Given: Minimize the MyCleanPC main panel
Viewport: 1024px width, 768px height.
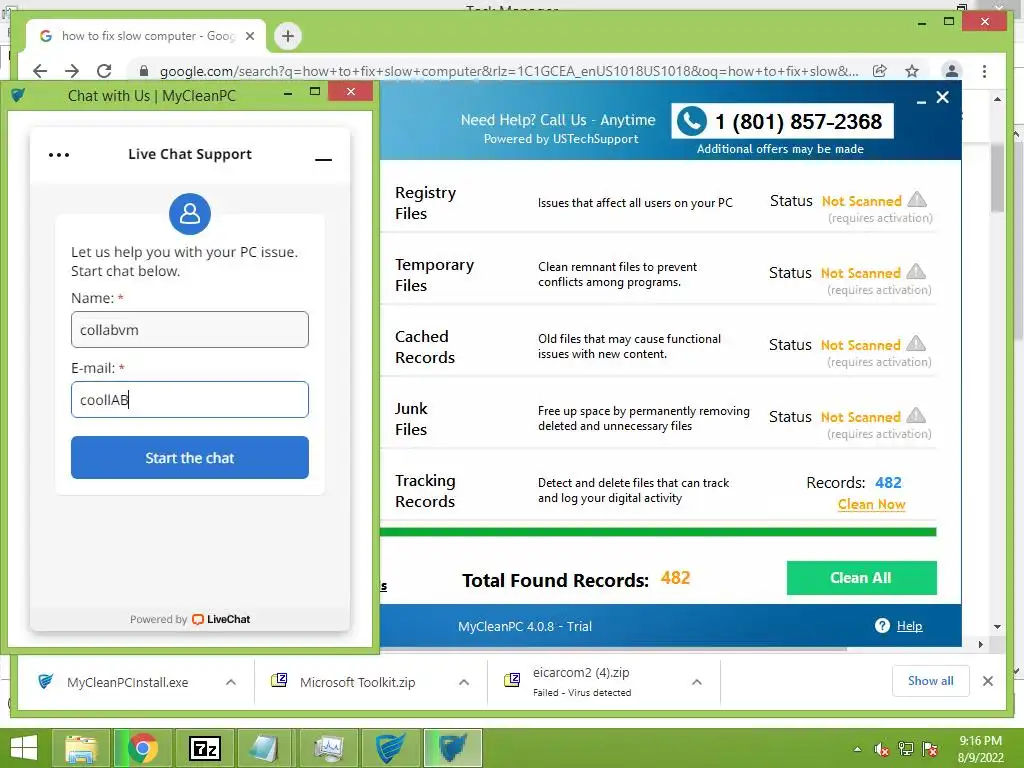Looking at the screenshot, I should [x=921, y=102].
